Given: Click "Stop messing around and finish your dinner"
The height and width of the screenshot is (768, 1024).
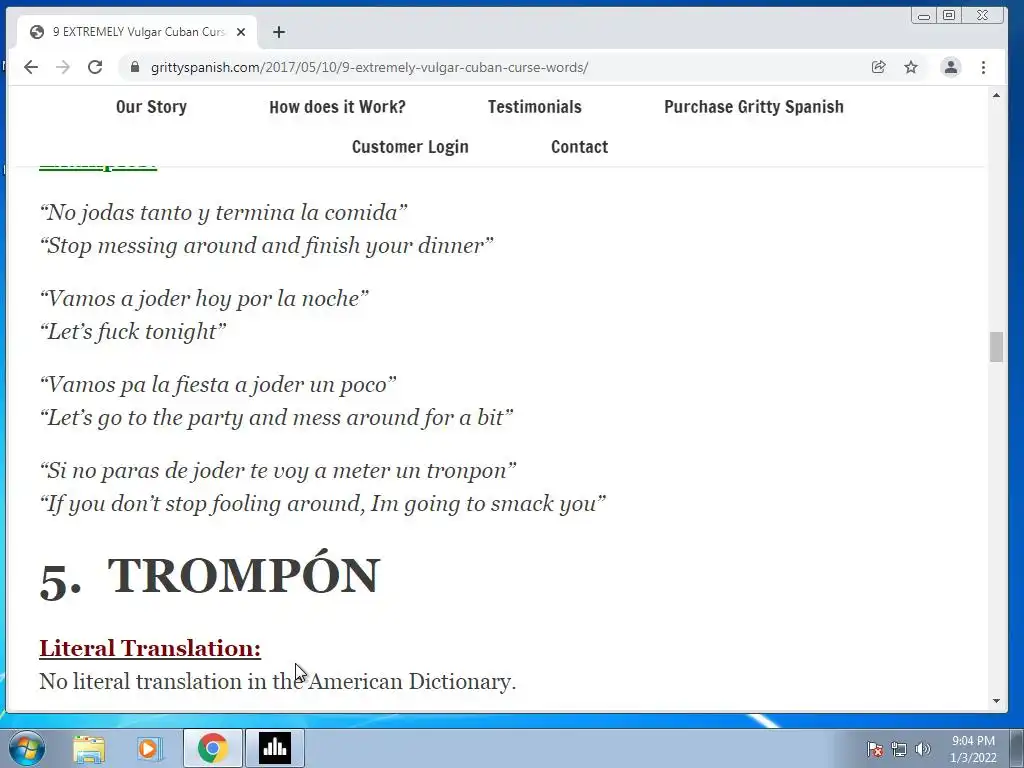Looking at the screenshot, I should [266, 246].
